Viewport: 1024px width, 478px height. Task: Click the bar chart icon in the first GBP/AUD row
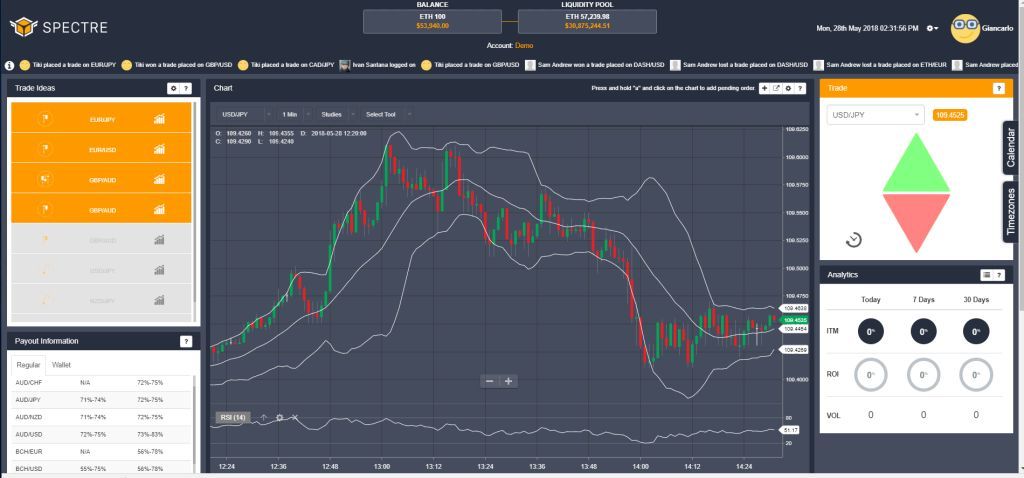(159, 180)
